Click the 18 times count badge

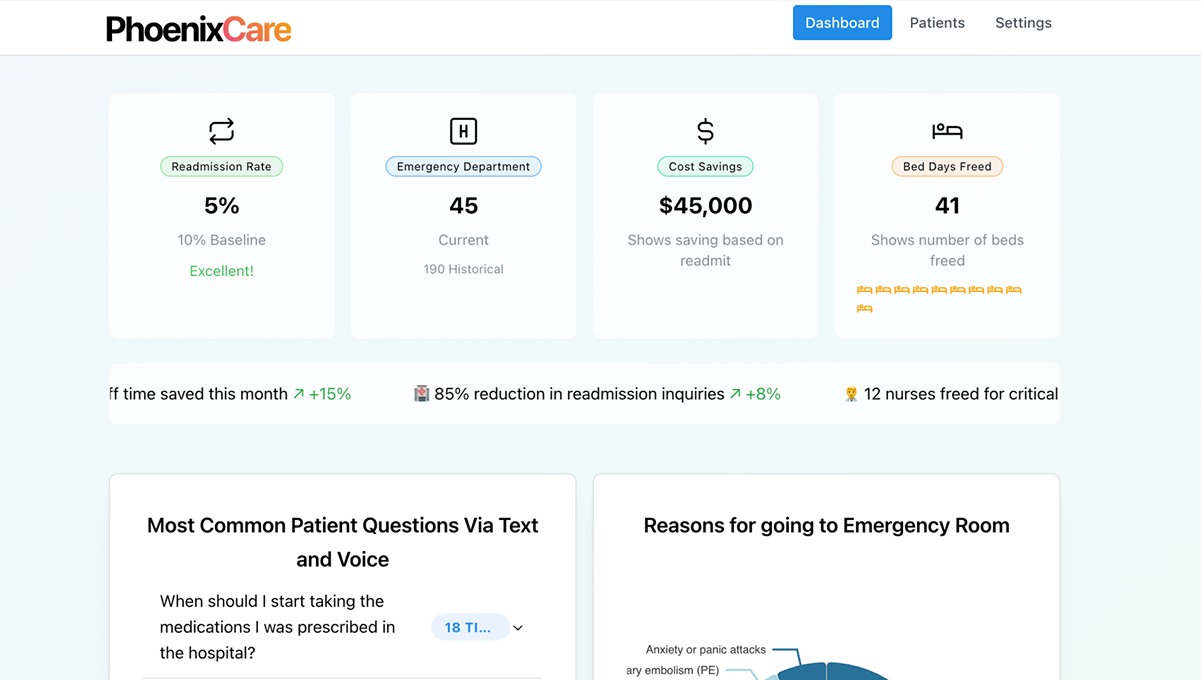click(x=468, y=628)
